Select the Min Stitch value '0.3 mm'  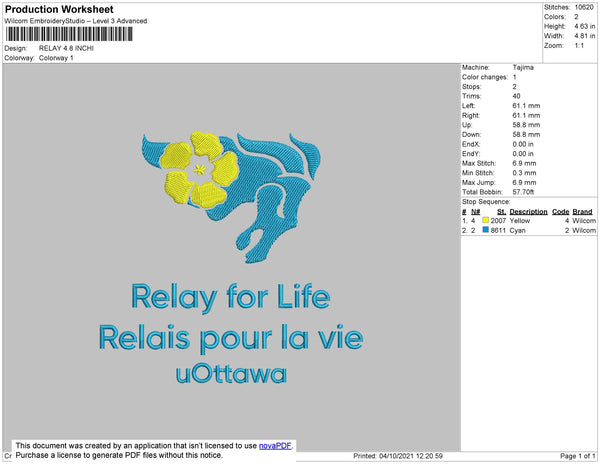point(524,173)
